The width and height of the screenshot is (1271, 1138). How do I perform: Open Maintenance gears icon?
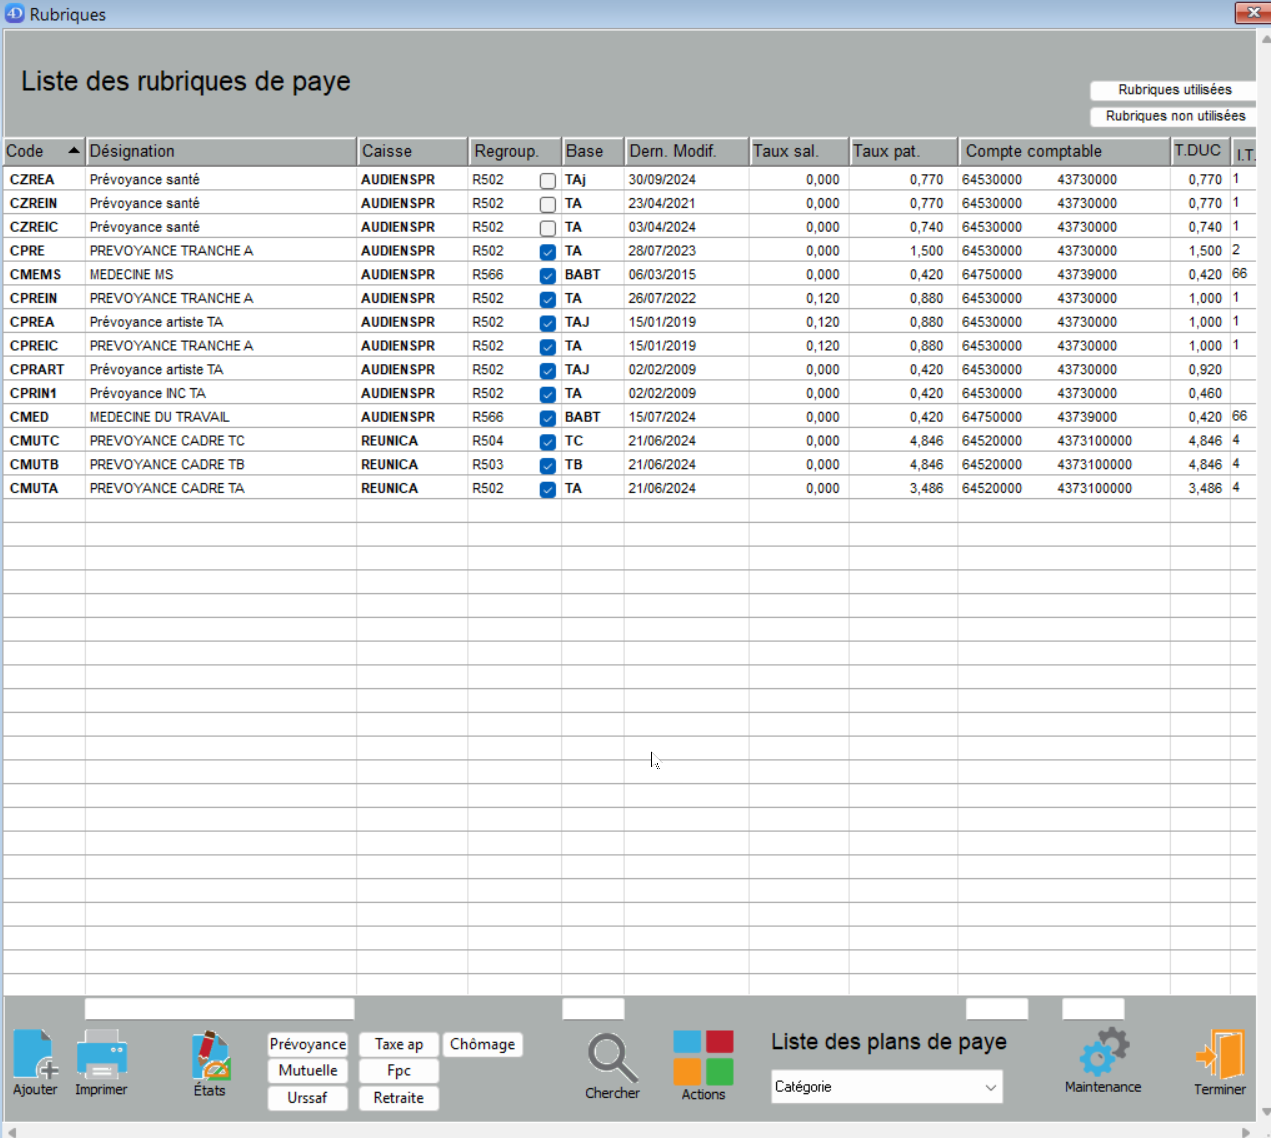[x=1103, y=1052]
